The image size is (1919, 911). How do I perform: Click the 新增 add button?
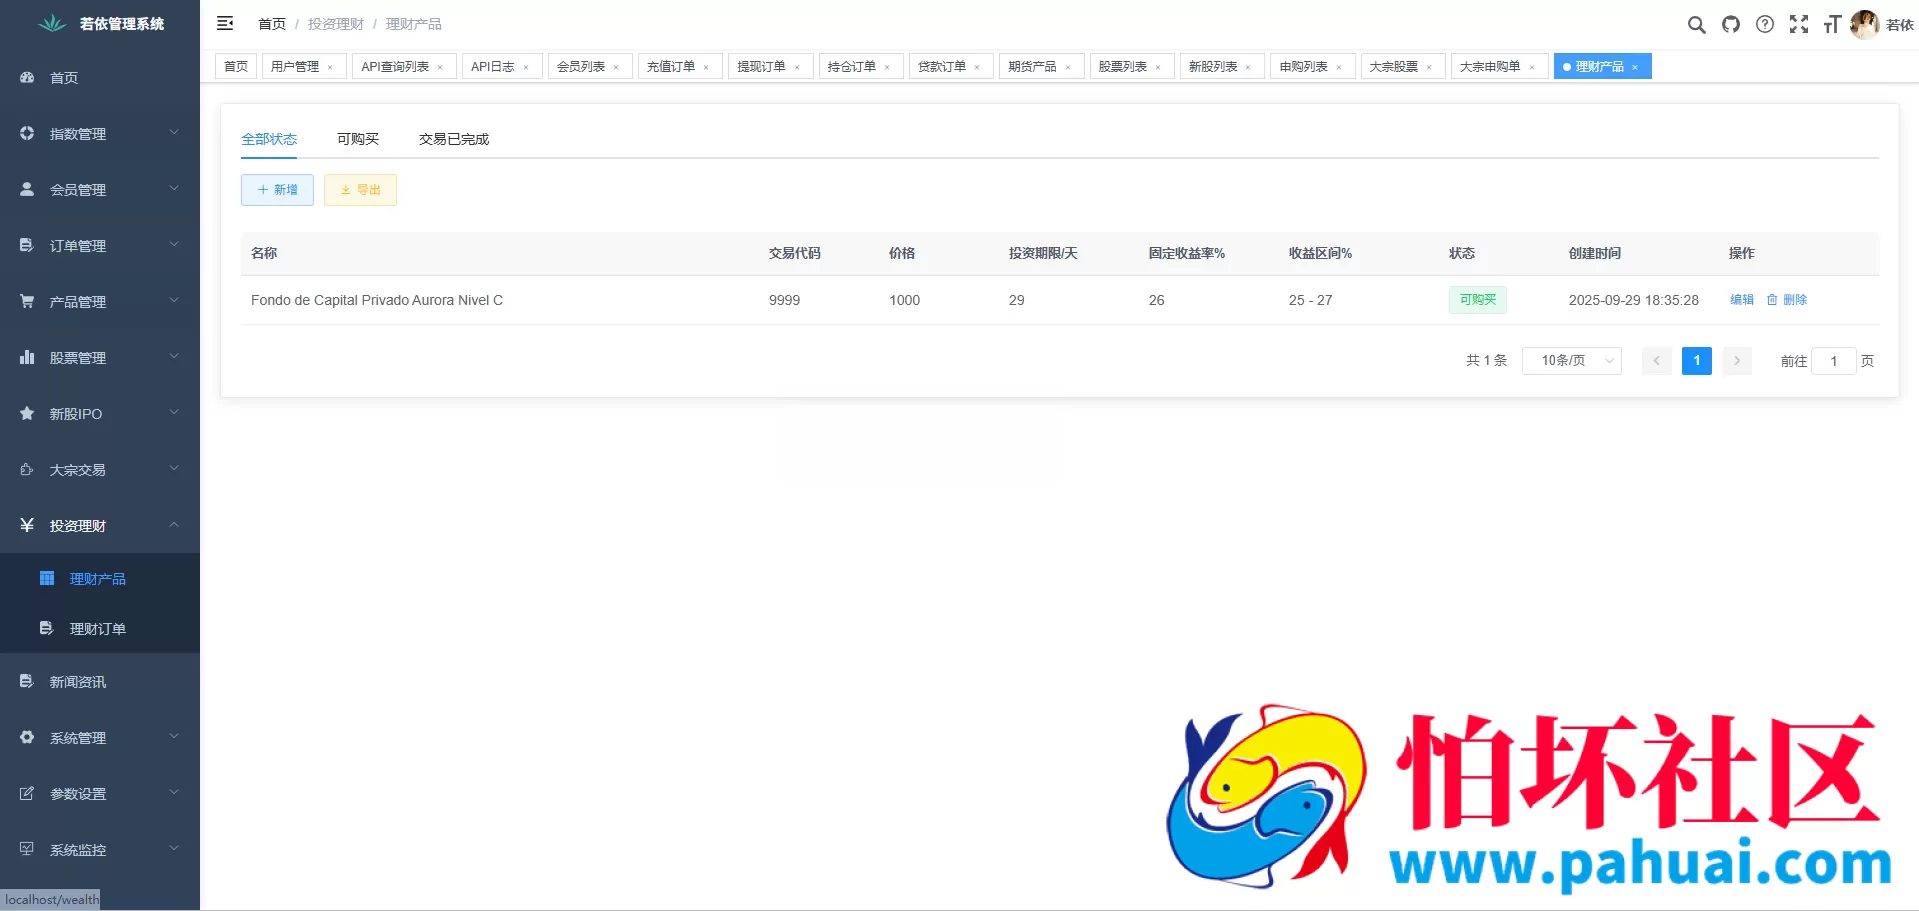click(277, 190)
